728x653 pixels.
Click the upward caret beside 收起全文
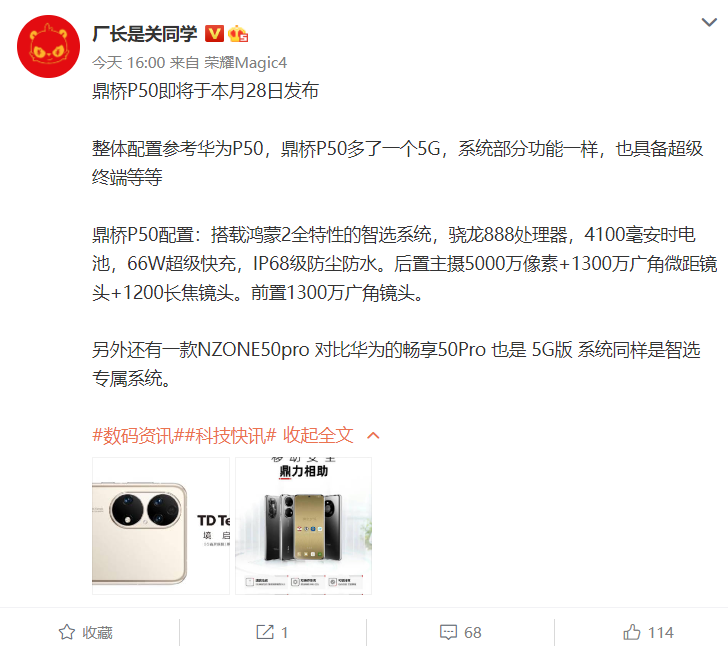point(373,436)
